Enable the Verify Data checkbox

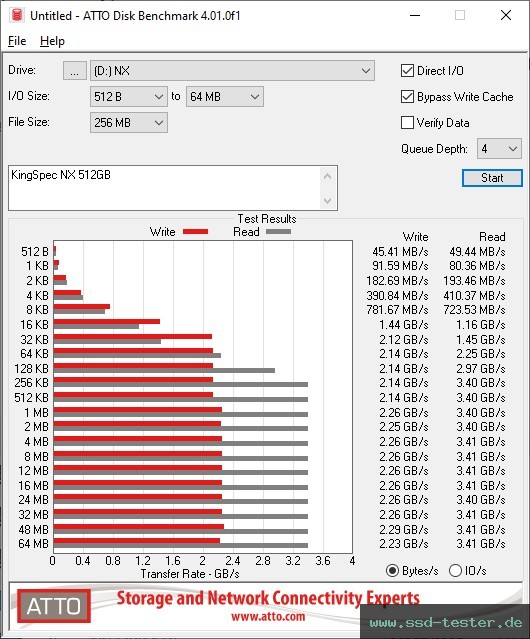[407, 123]
